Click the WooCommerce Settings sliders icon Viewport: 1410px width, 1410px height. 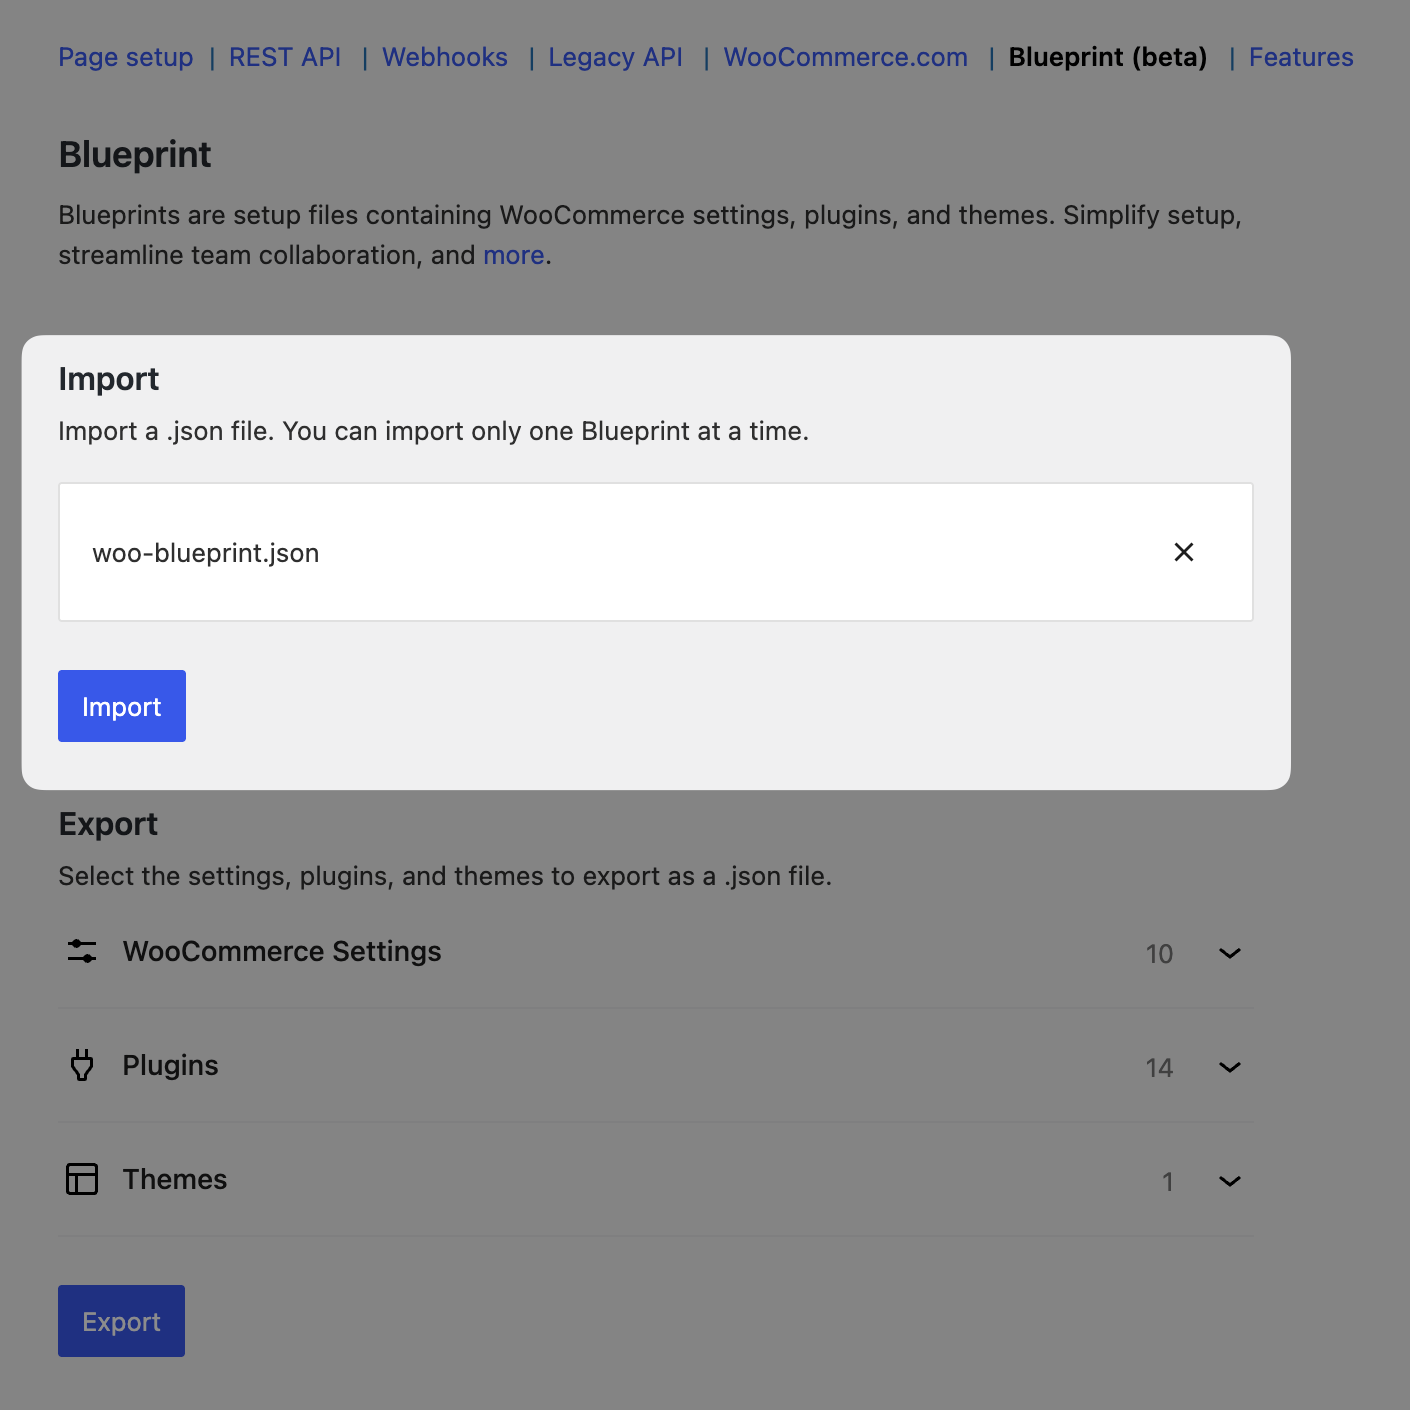click(82, 951)
